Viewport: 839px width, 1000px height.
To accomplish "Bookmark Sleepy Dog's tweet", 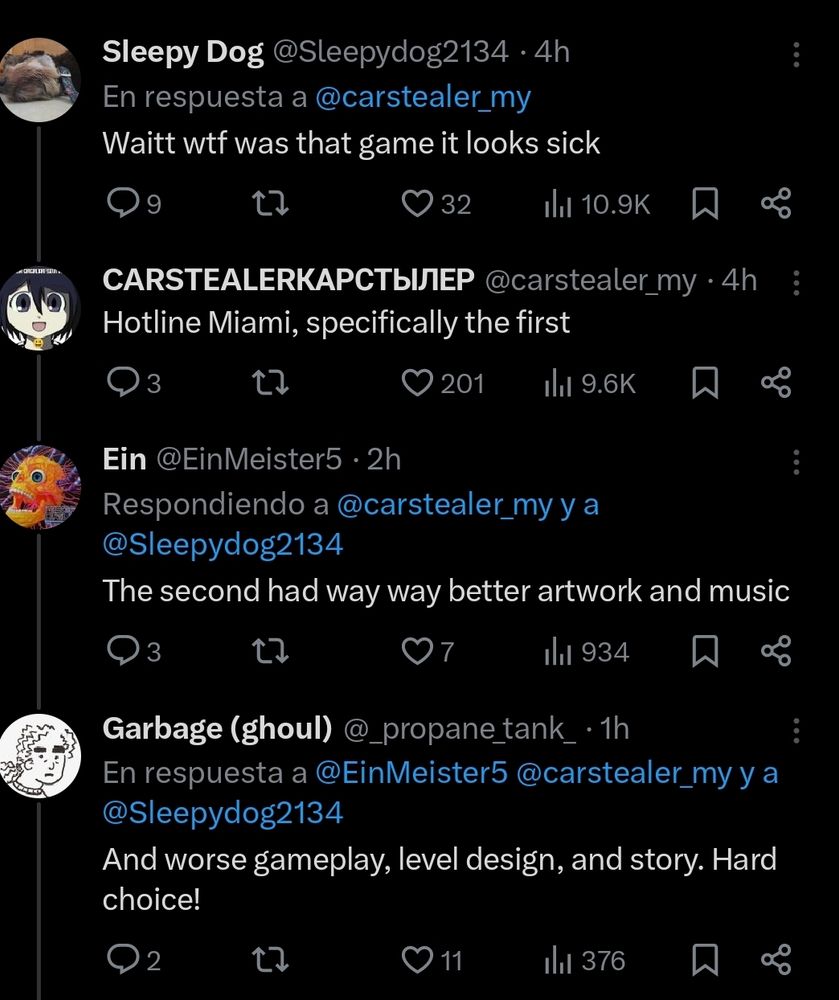I will 705,203.
